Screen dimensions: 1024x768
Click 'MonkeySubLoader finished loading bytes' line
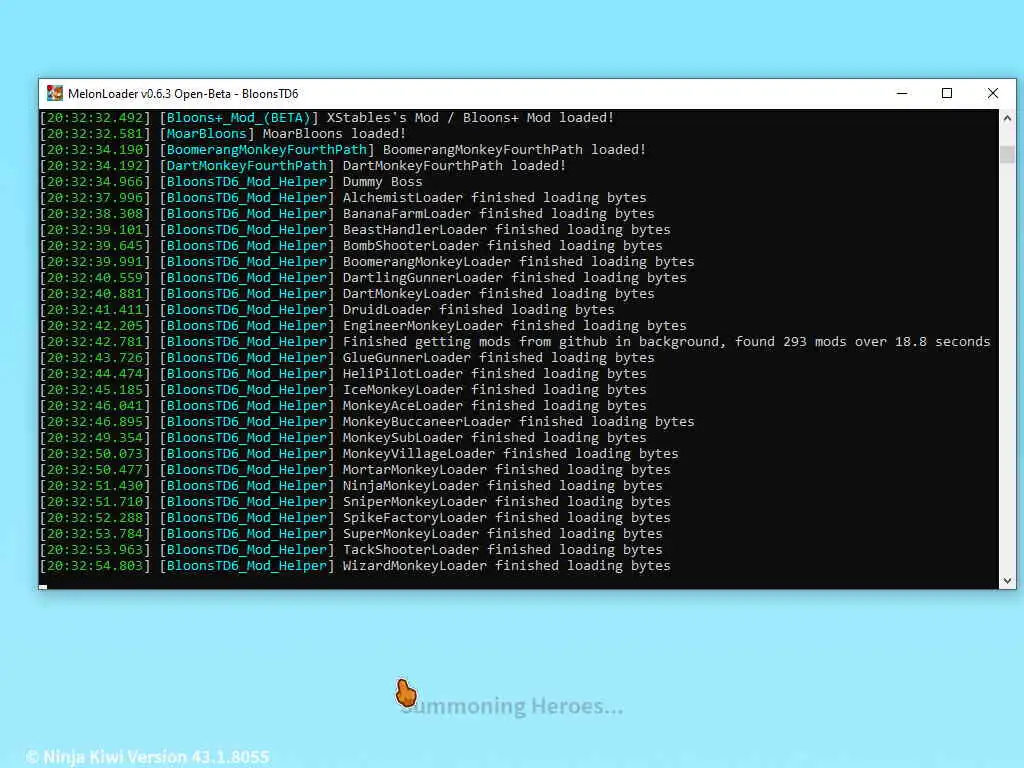(x=494, y=438)
